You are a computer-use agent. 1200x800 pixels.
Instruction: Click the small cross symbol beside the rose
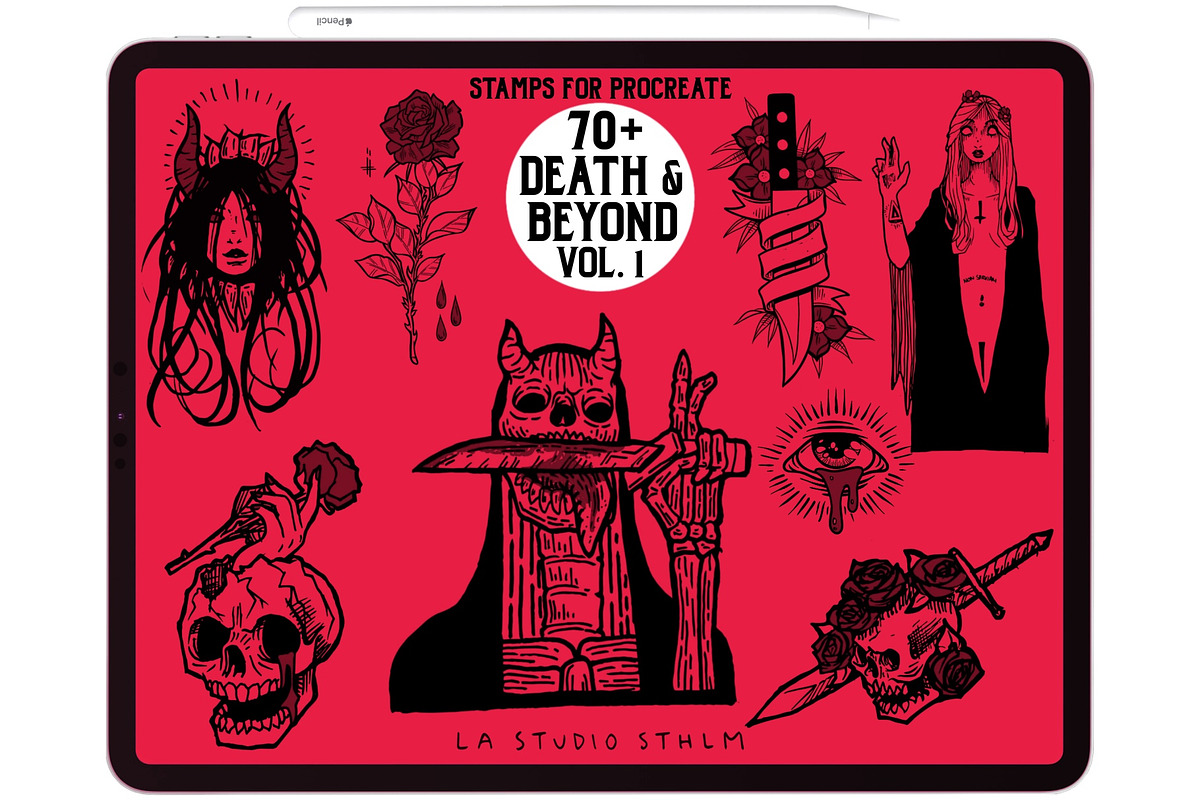(369, 162)
